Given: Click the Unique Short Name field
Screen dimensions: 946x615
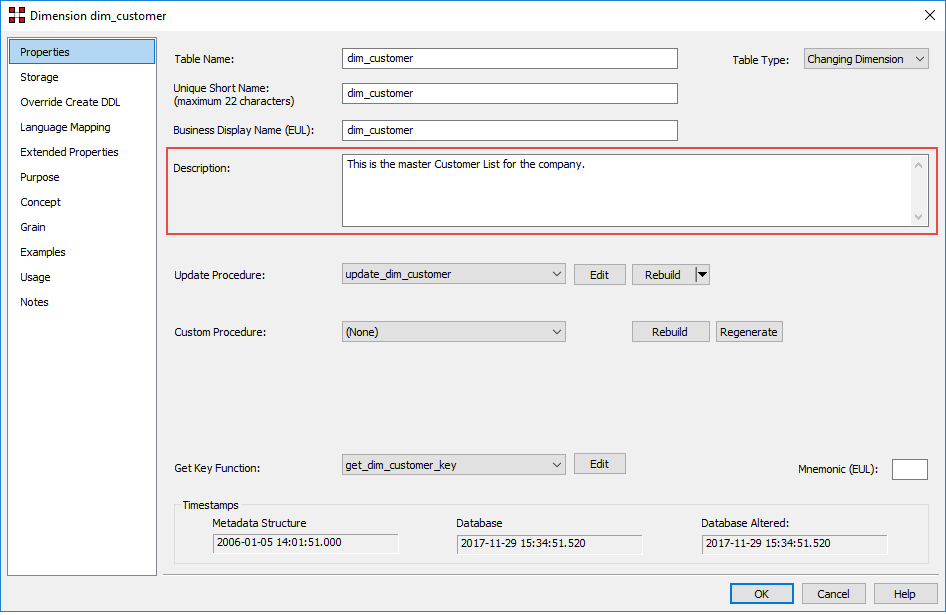Looking at the screenshot, I should 510,94.
